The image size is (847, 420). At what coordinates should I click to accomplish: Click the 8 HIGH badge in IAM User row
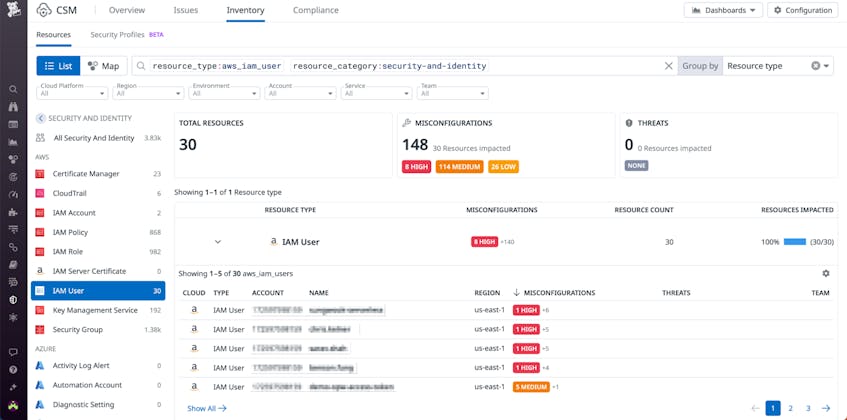[x=485, y=242]
